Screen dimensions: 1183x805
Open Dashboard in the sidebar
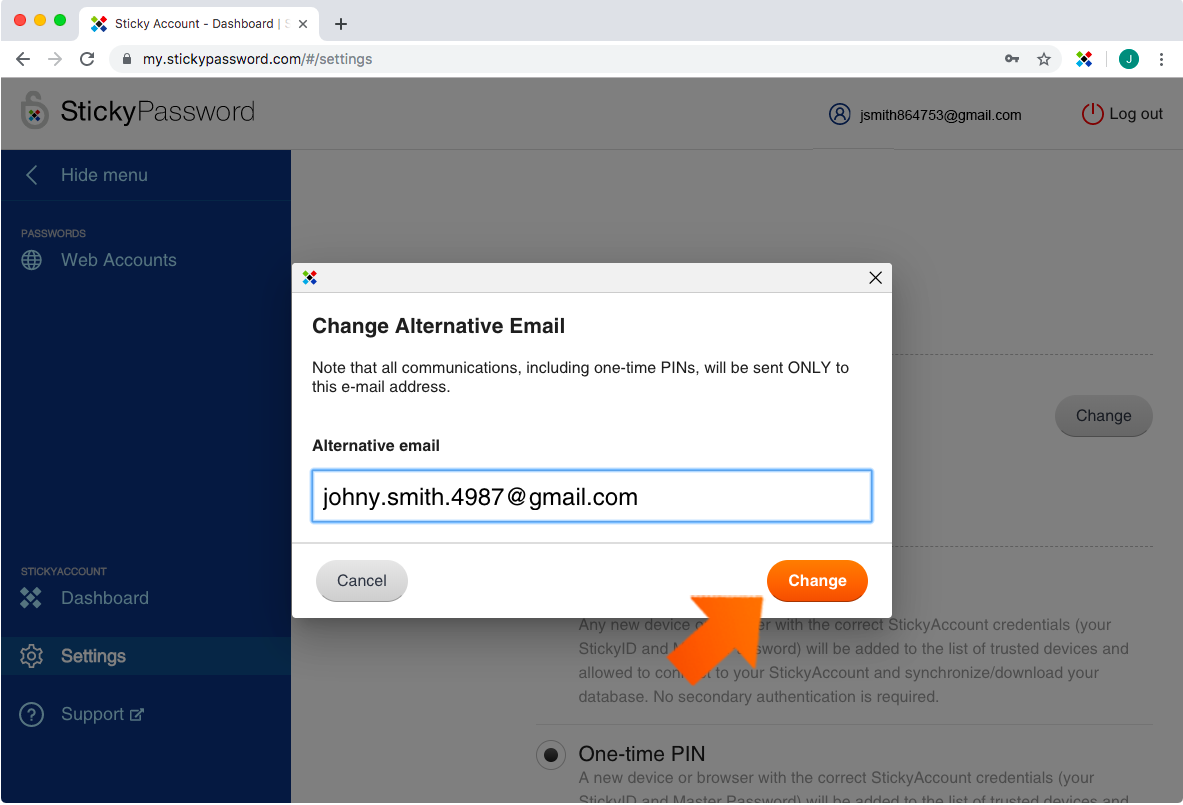pyautogui.click(x=105, y=598)
